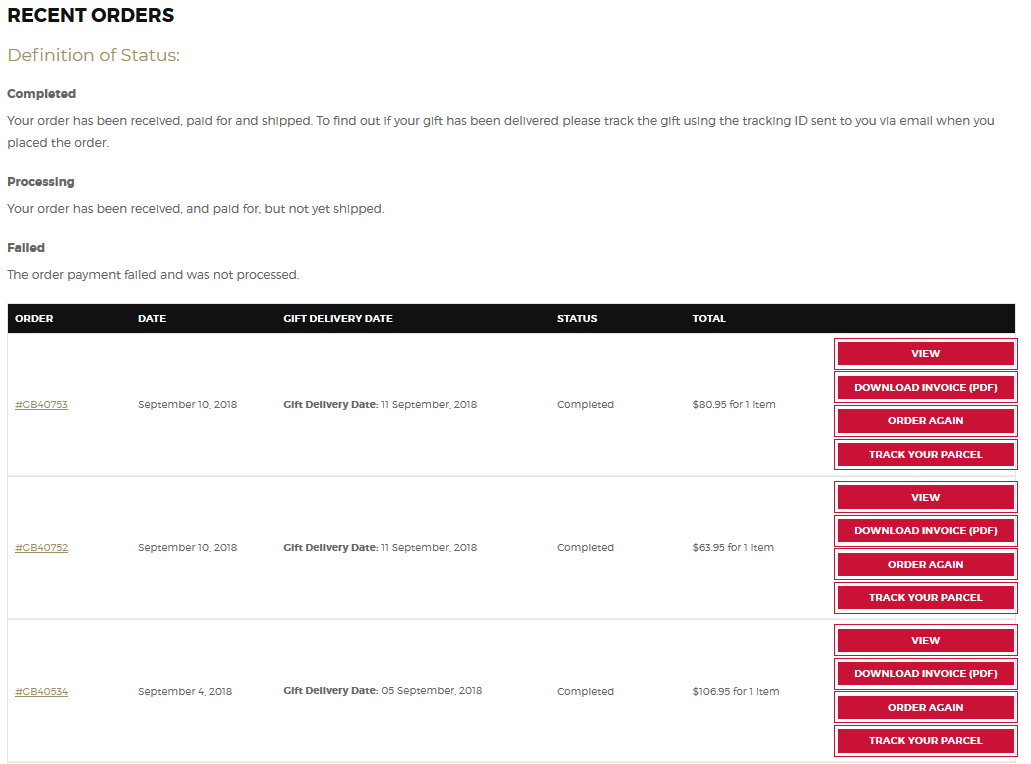1031x764 pixels.
Task: View details of order #CB40752
Action: click(925, 497)
